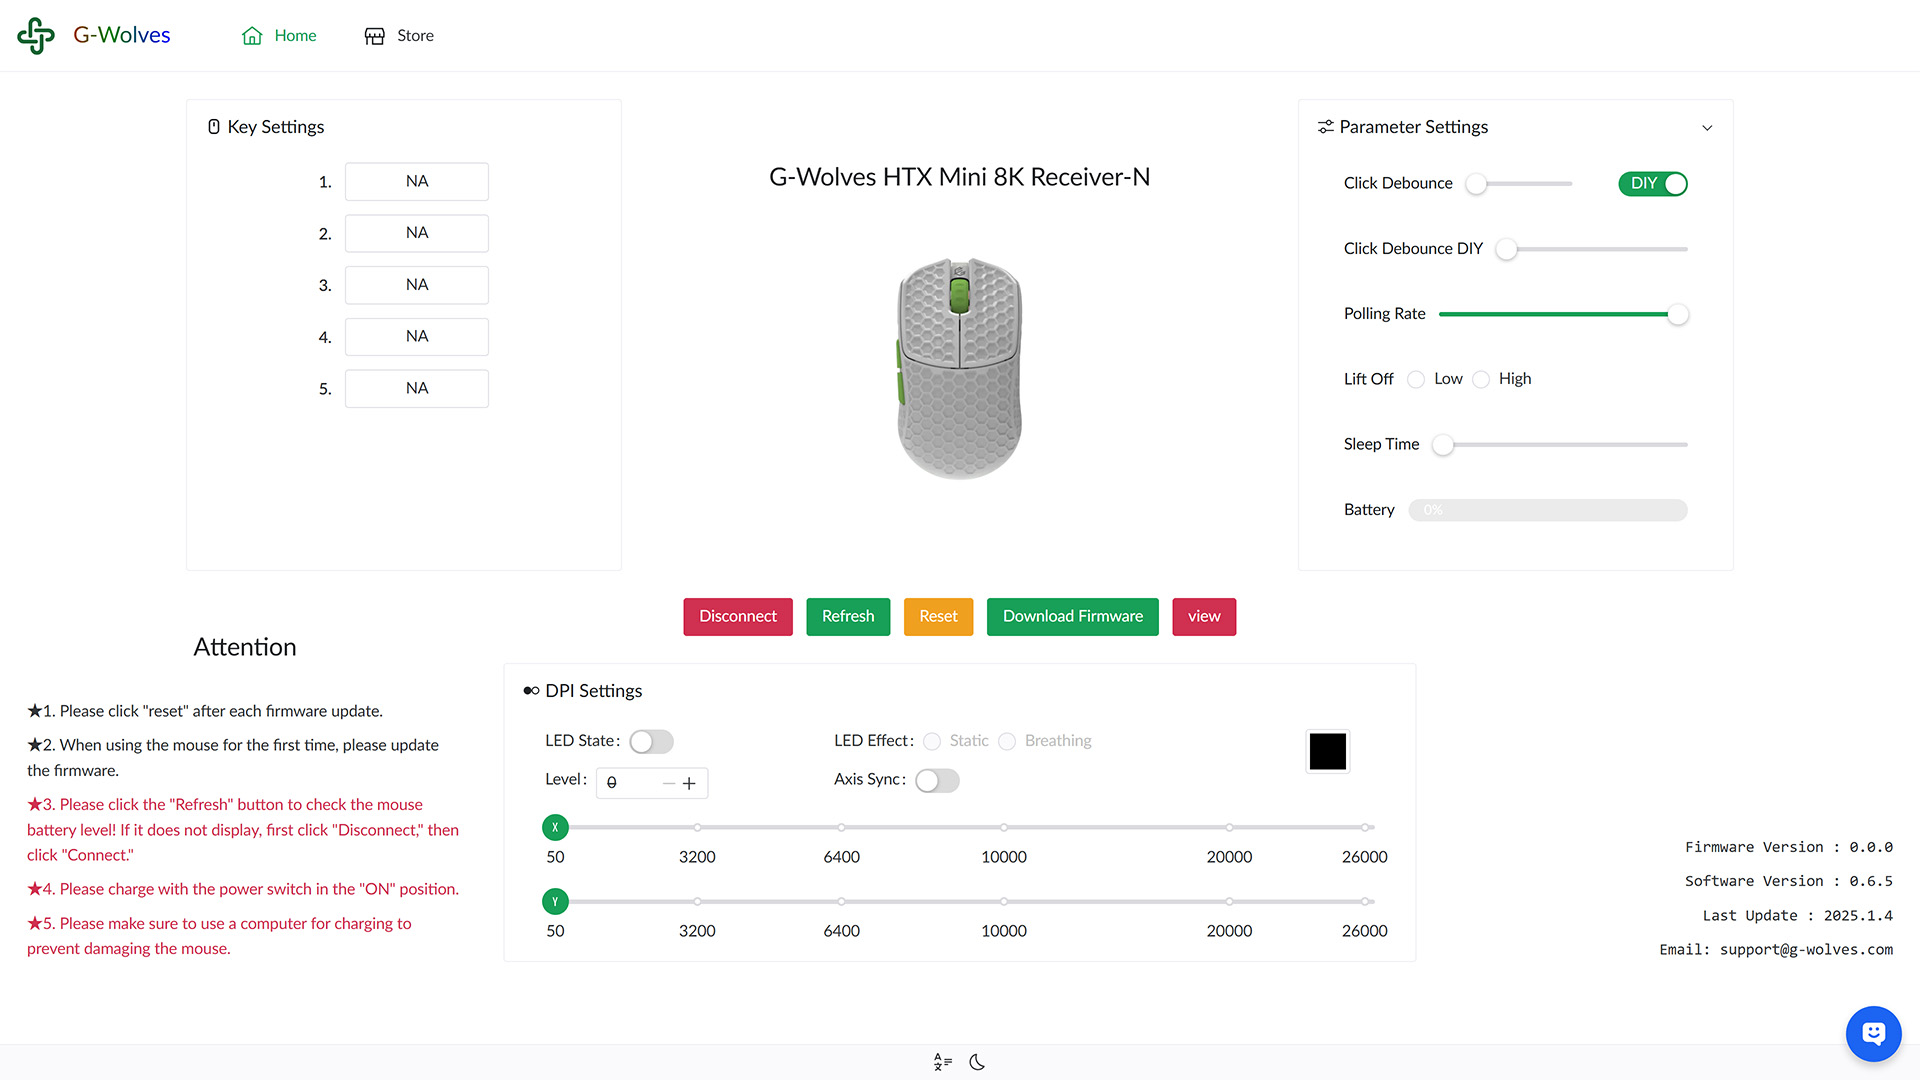Click the orange Reset button

pos(939,617)
